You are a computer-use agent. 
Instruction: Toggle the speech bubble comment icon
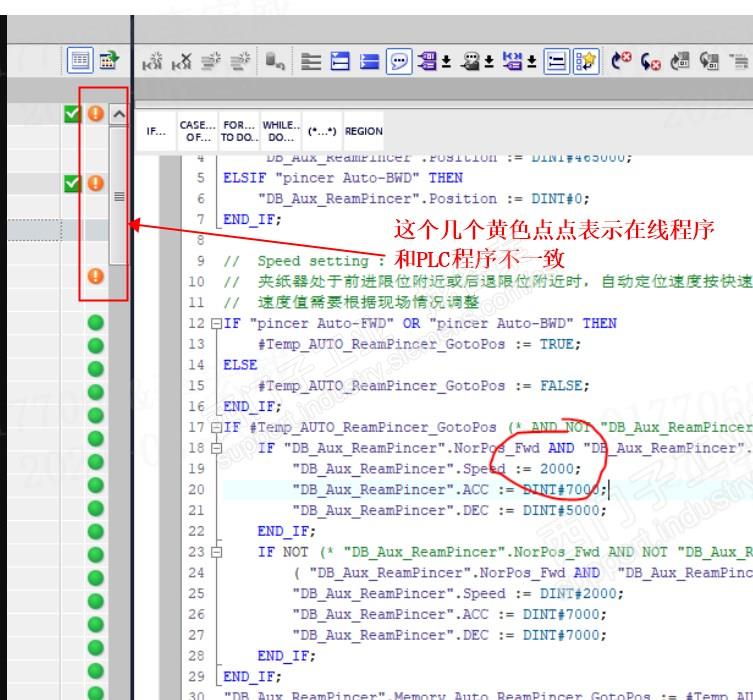click(x=399, y=61)
